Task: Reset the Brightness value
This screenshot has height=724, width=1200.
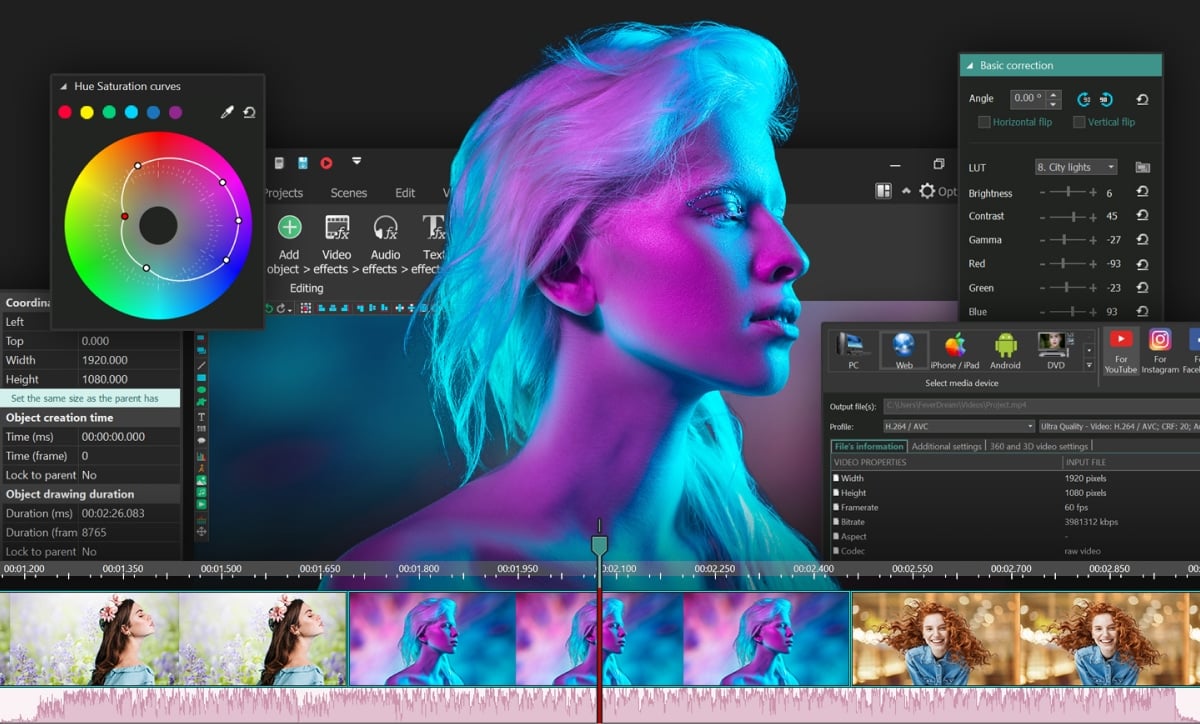Action: 1142,192
